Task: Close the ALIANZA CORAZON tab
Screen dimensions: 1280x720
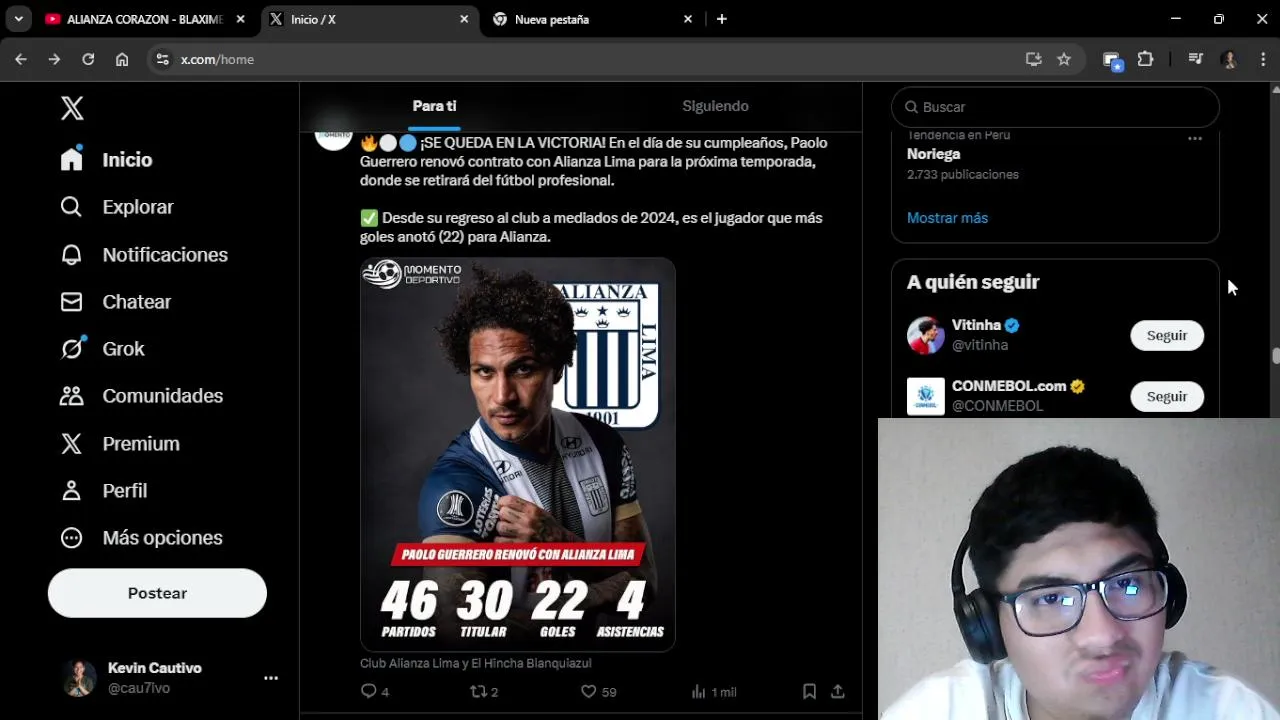Action: [240, 19]
